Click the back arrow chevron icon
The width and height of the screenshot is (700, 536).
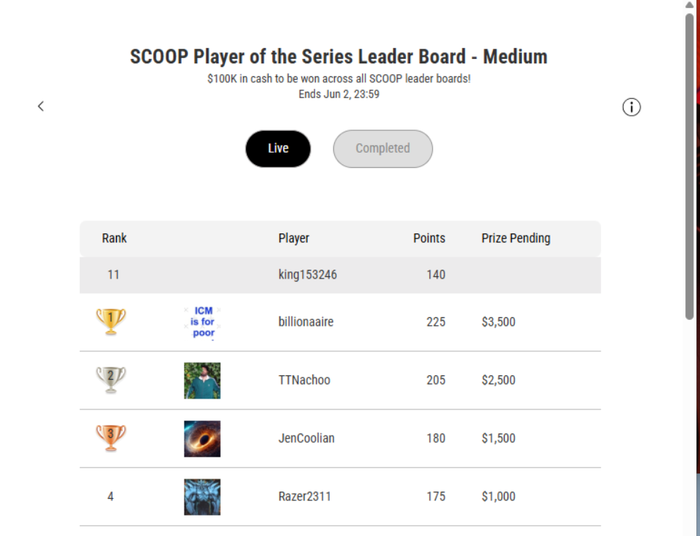tap(41, 106)
